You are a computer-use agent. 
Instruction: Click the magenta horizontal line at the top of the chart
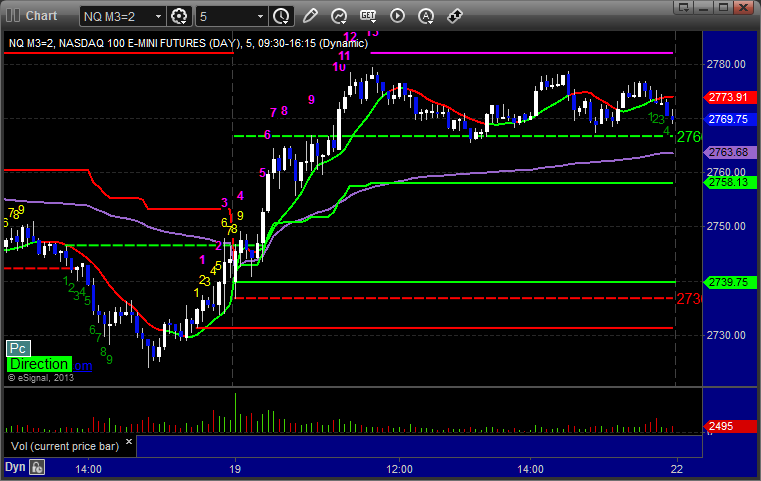click(522, 52)
